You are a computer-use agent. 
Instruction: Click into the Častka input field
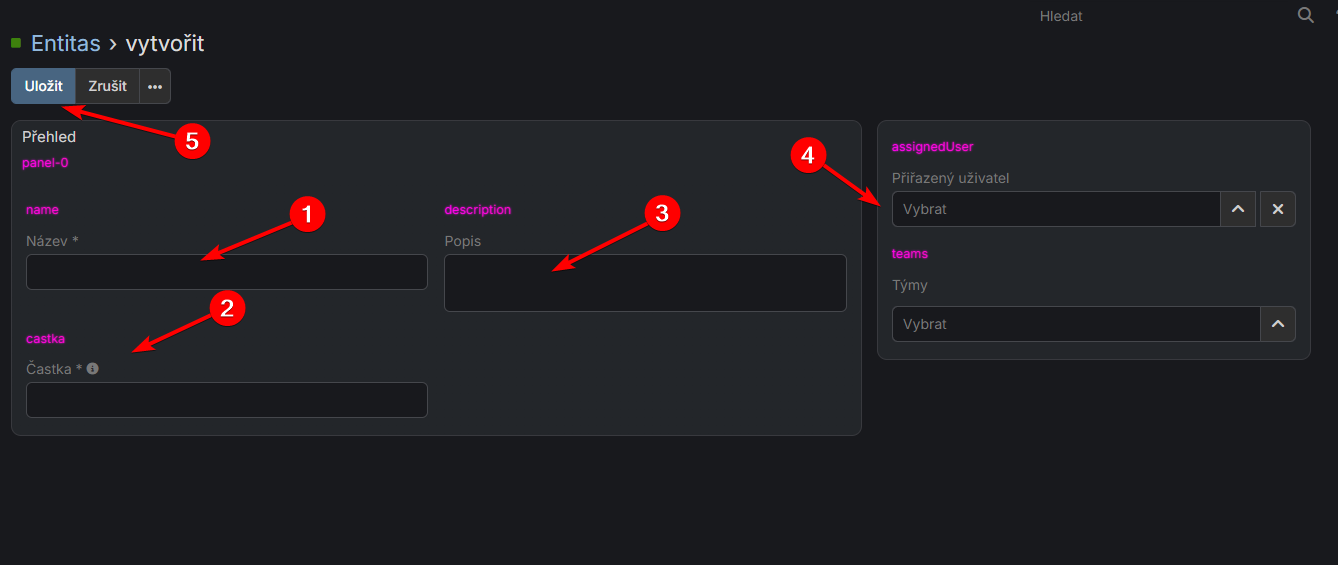227,400
